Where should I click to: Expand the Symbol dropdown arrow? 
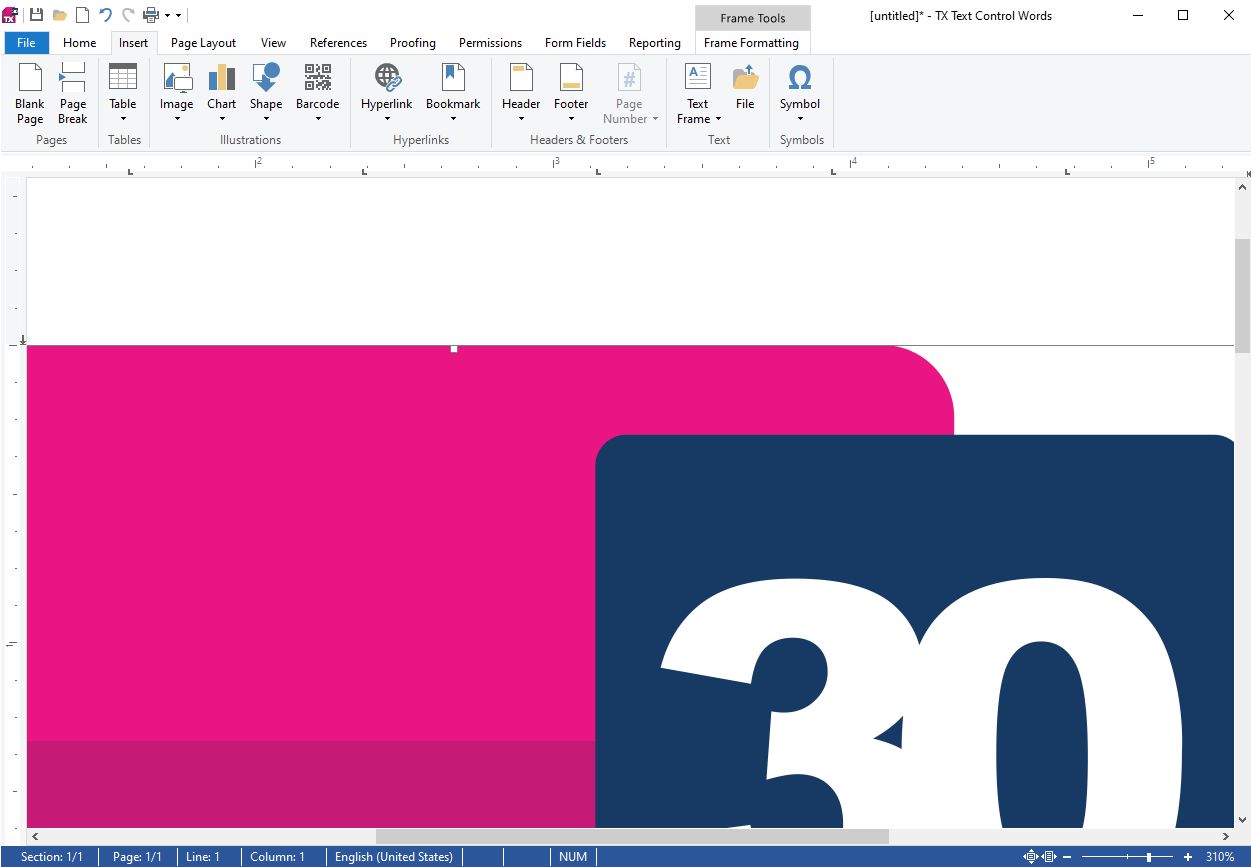[800, 119]
